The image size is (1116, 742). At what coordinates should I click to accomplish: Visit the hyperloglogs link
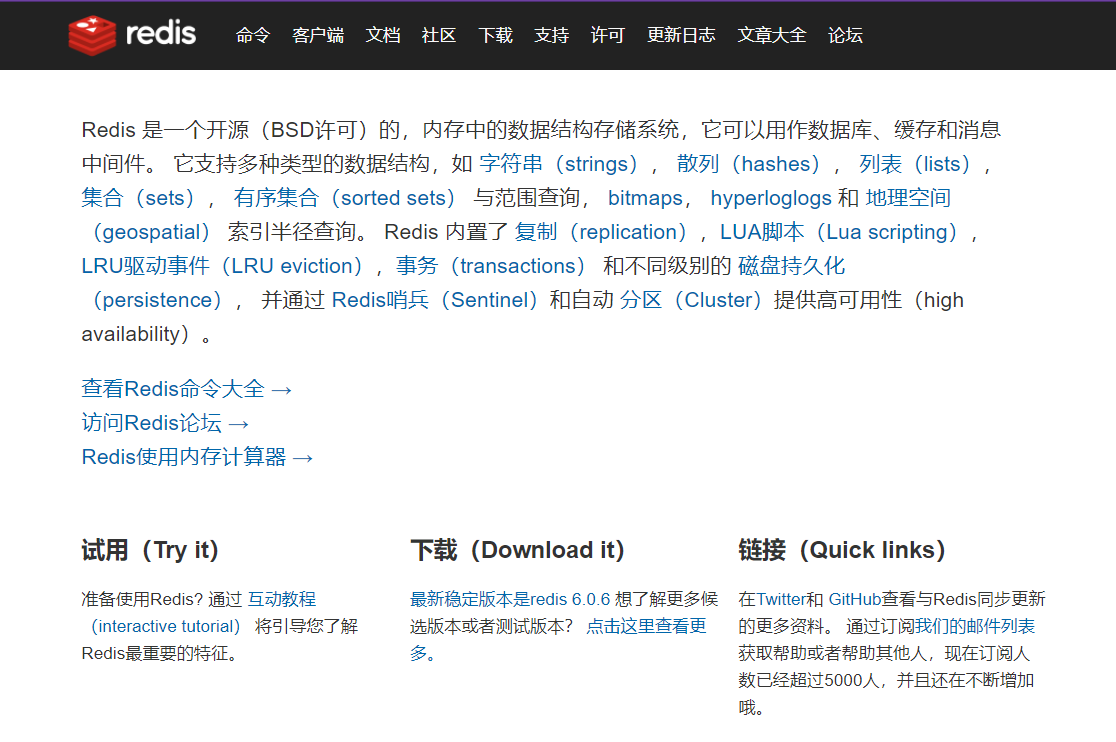coord(771,198)
